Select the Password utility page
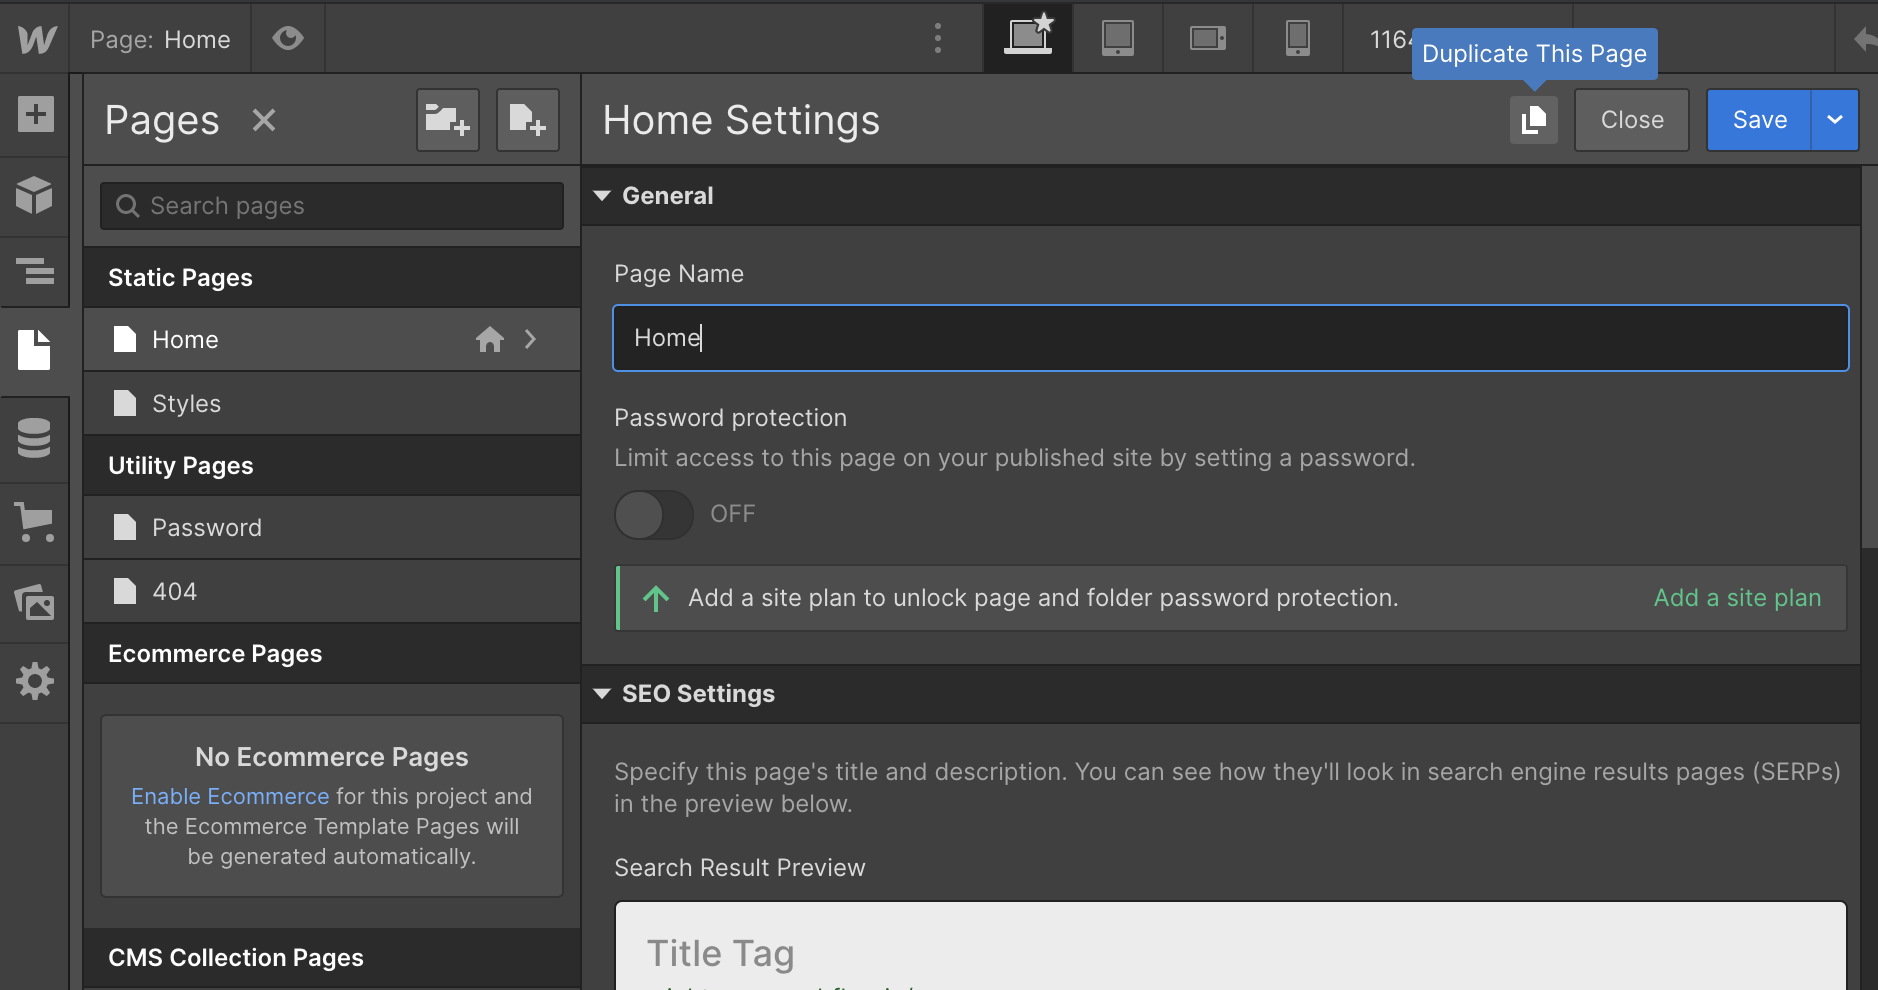1878x990 pixels. [332, 528]
